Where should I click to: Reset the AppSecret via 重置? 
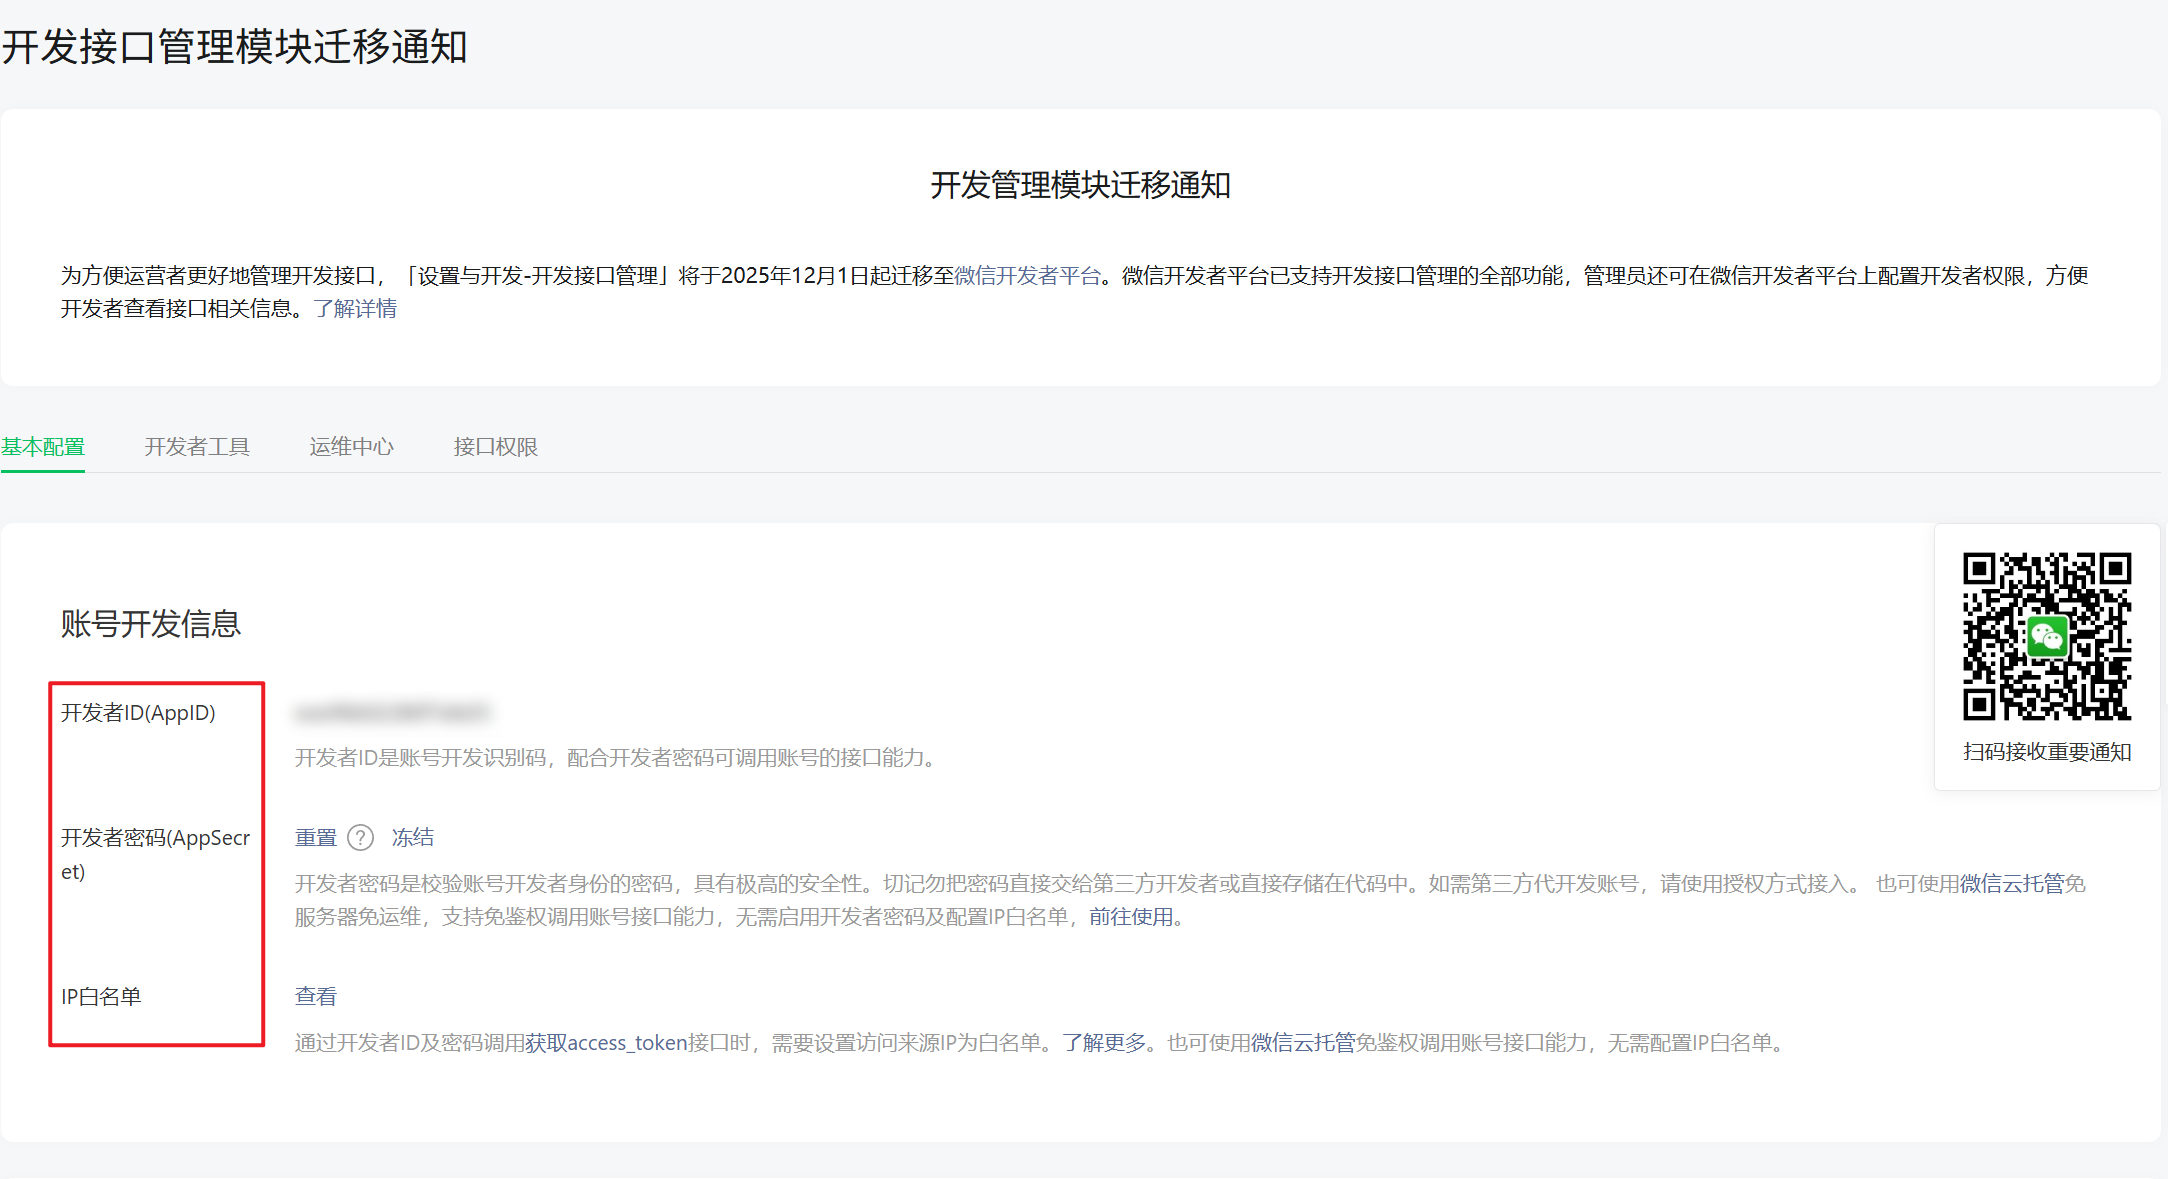point(315,837)
